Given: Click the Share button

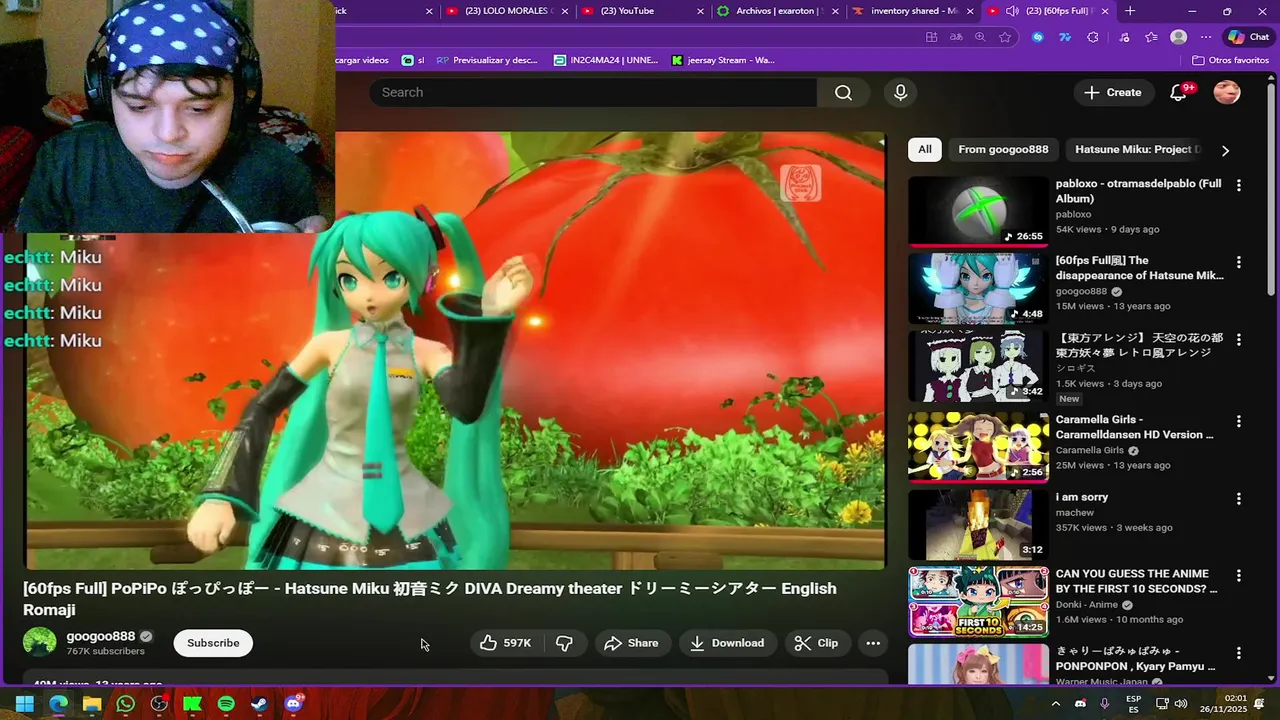Looking at the screenshot, I should tap(631, 643).
